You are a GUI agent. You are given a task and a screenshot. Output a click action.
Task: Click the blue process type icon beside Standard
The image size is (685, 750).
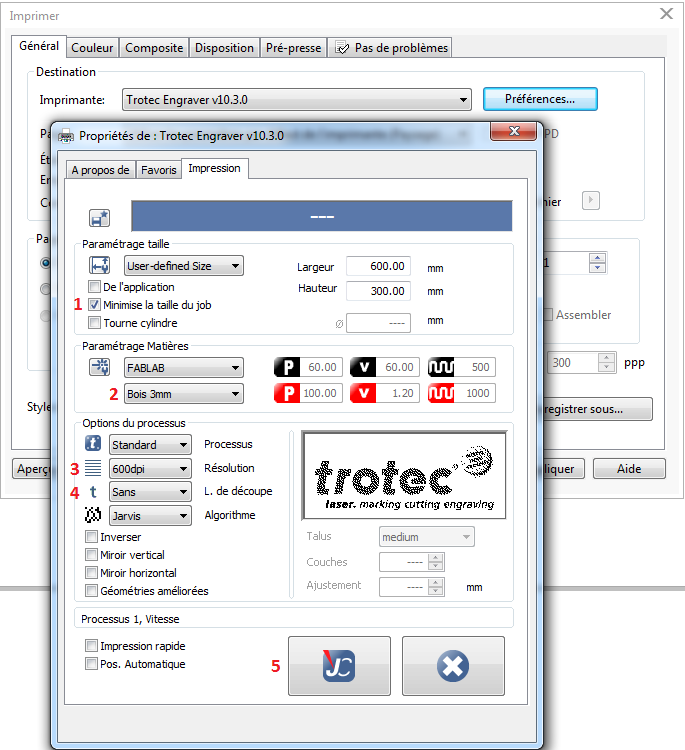click(x=93, y=444)
